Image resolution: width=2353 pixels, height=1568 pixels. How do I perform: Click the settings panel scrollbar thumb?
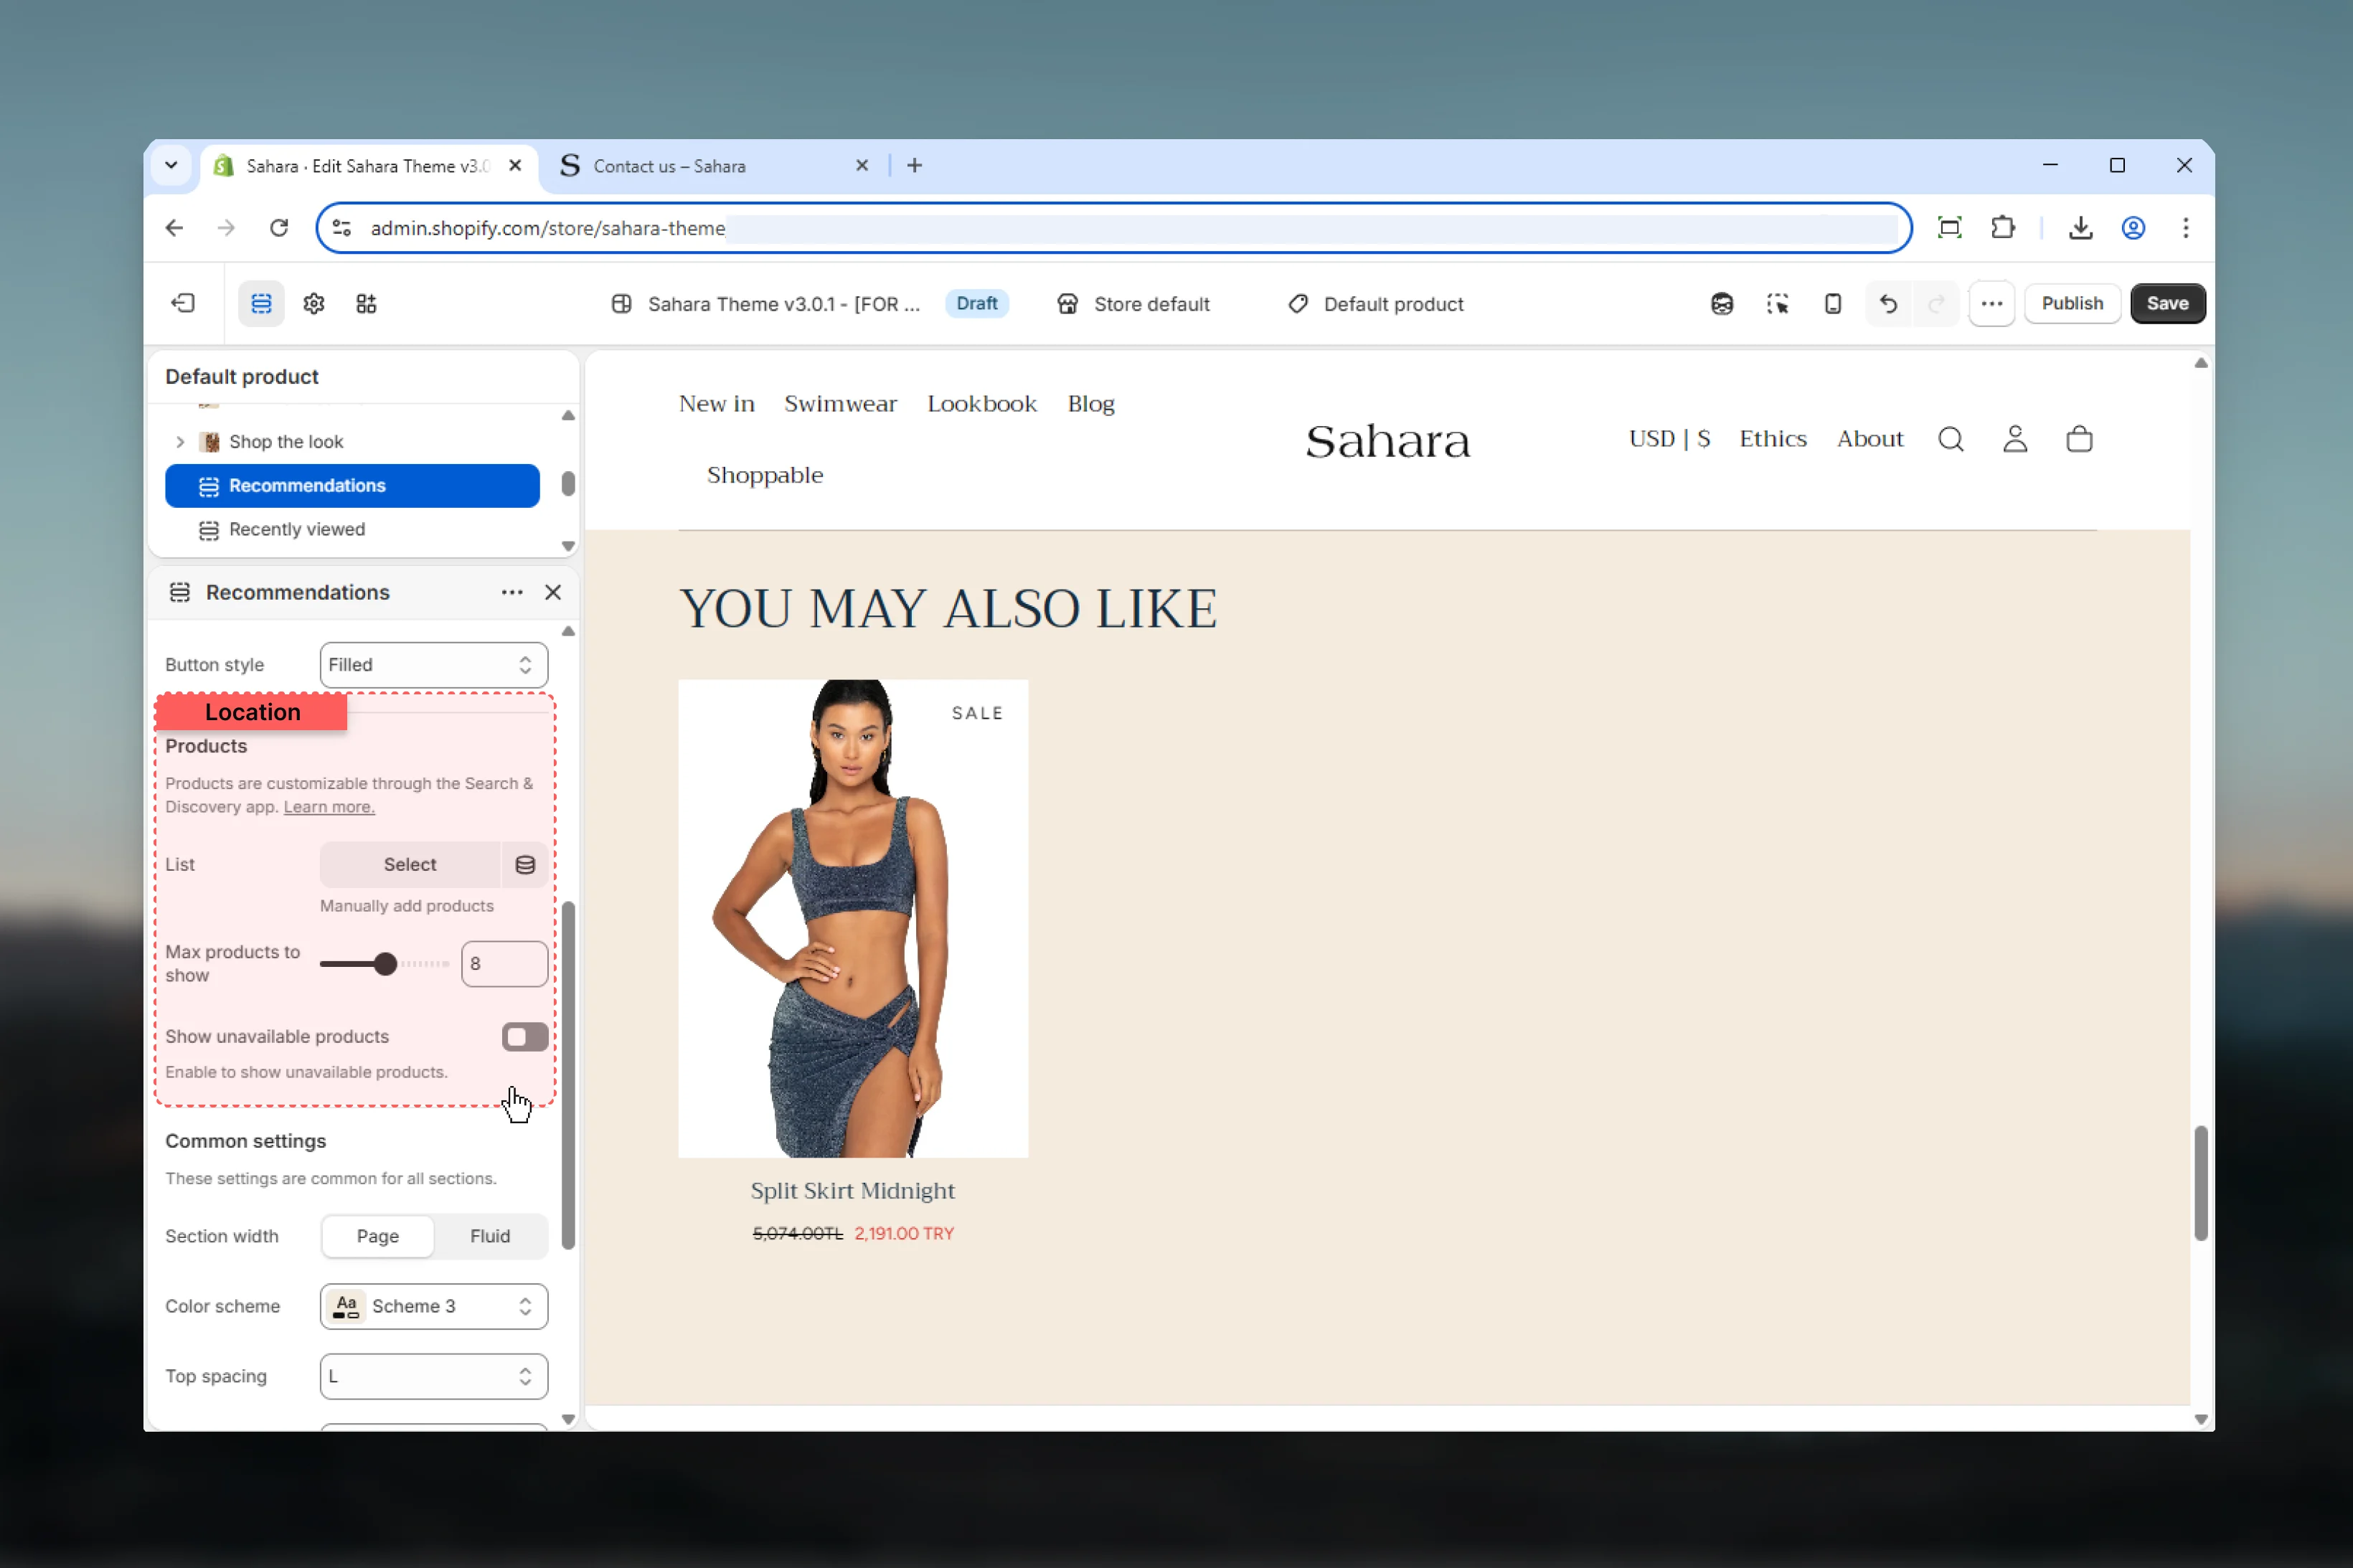coord(568,1075)
